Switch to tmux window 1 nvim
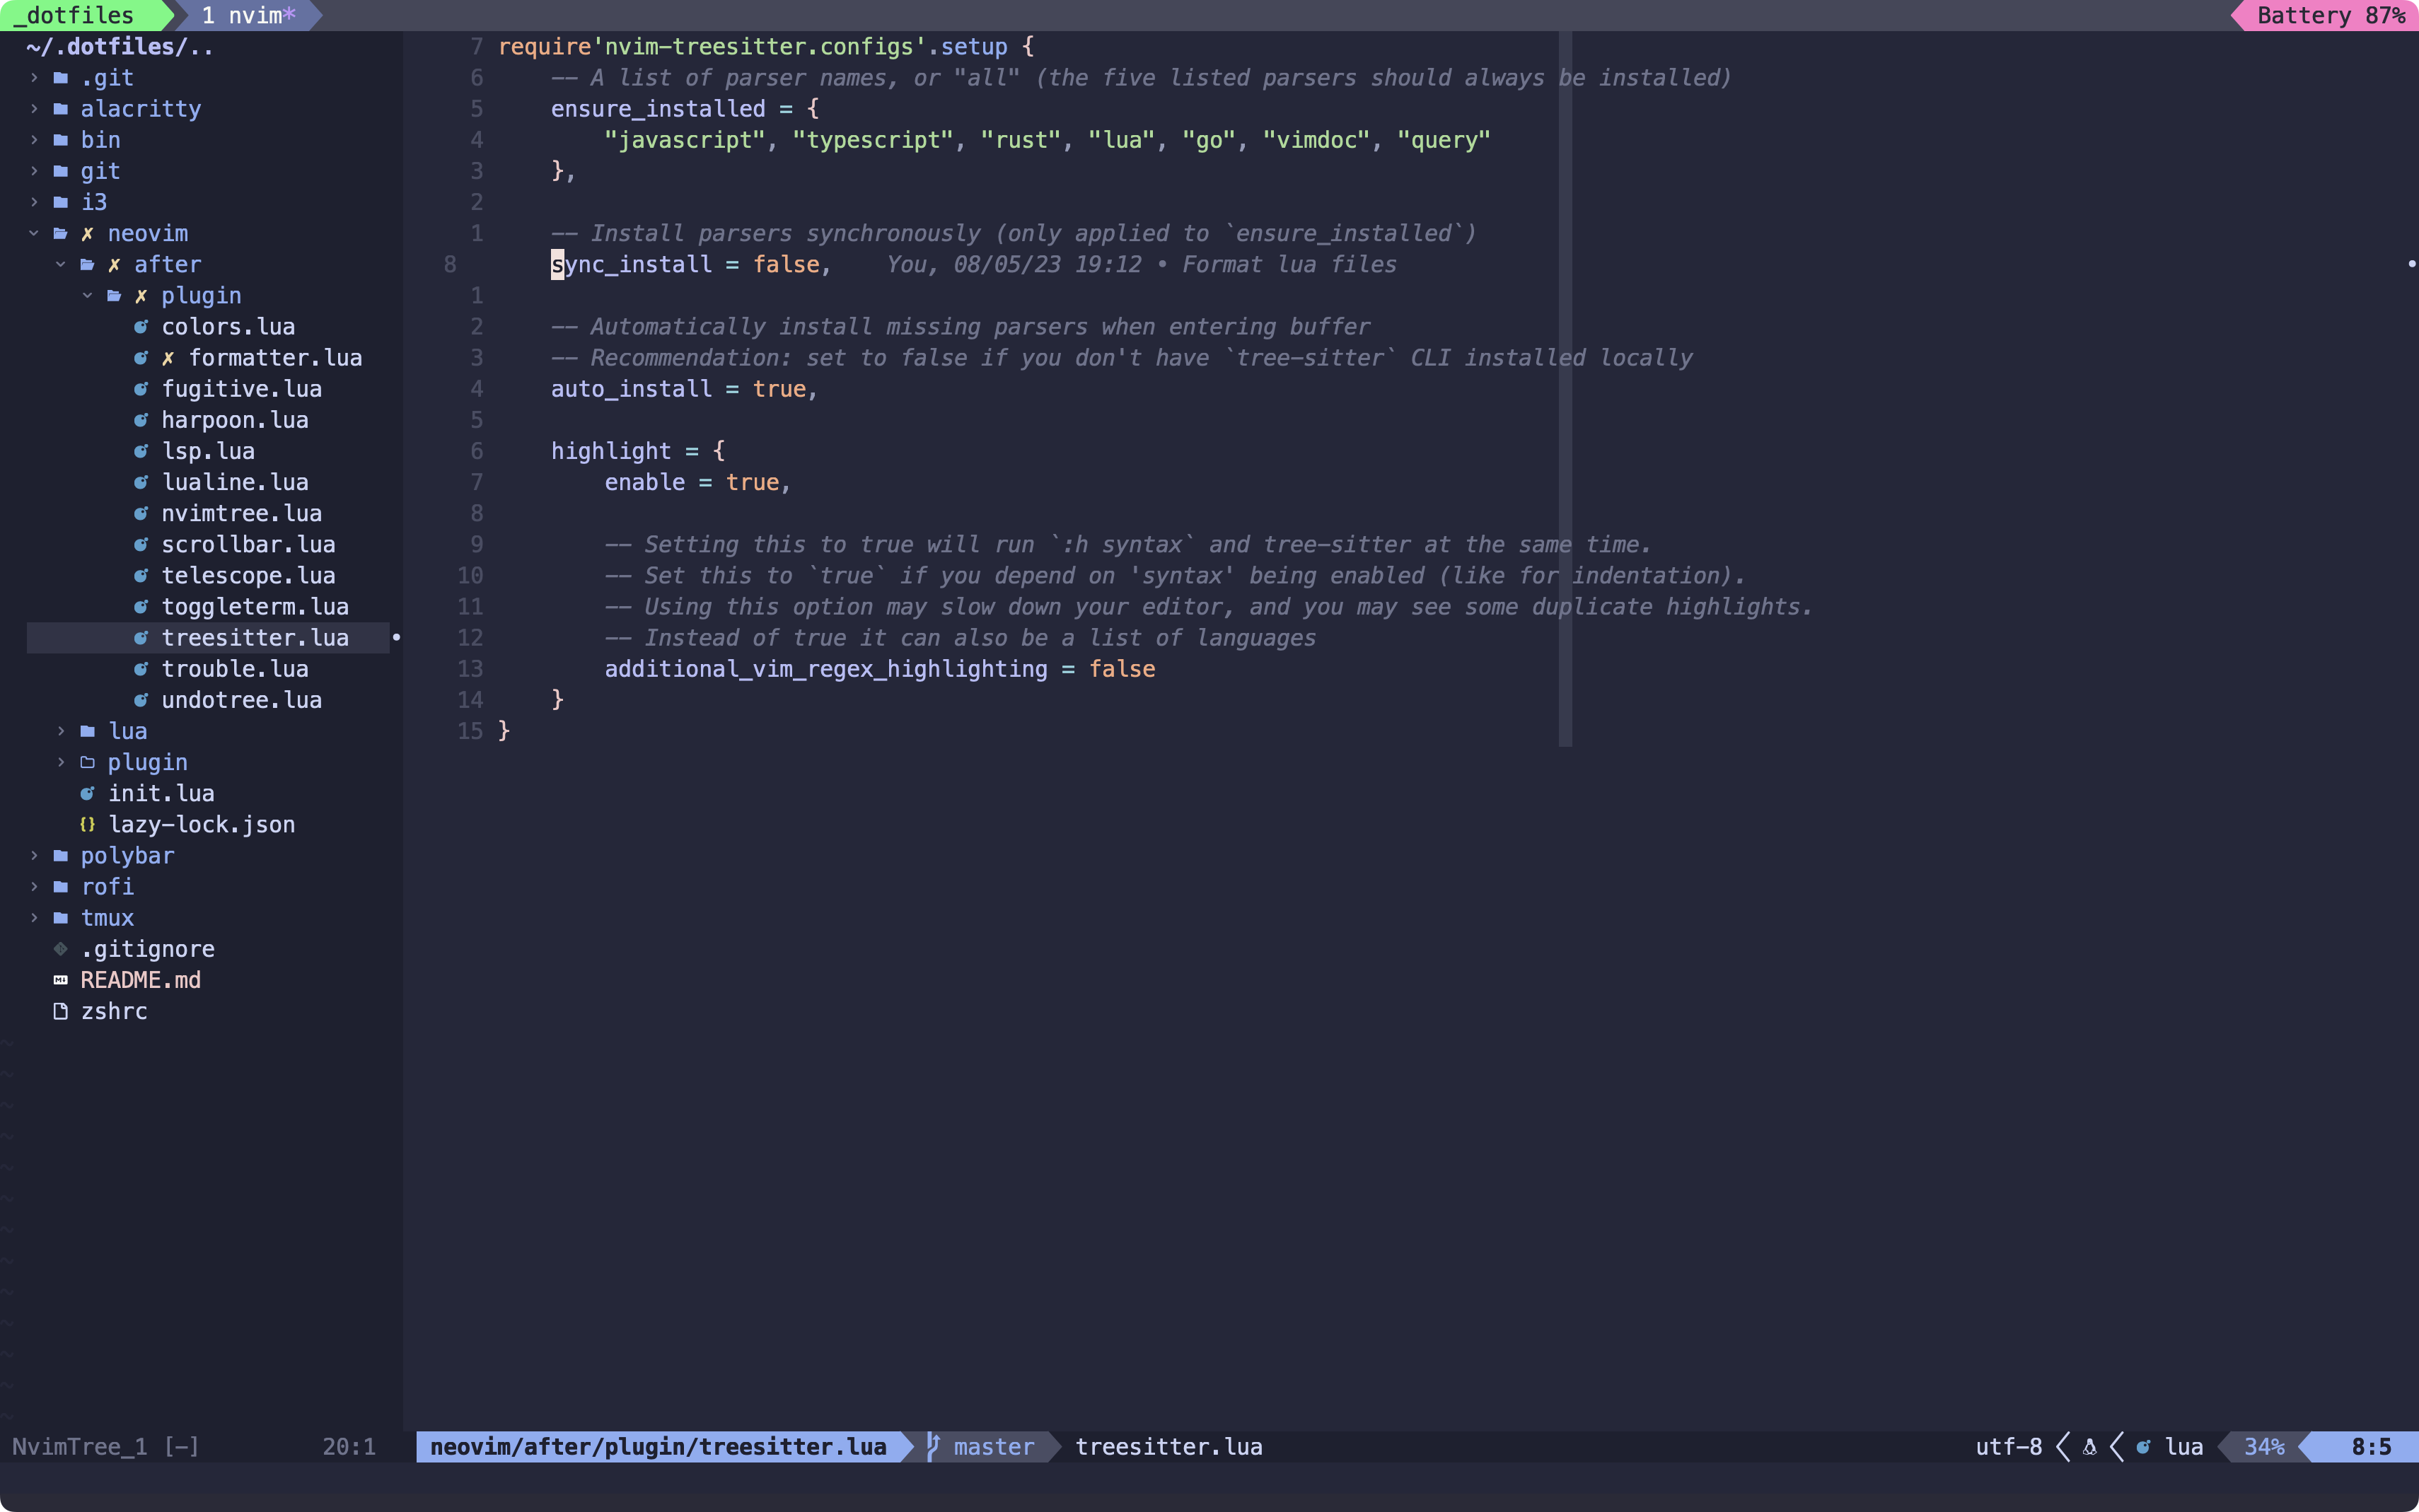Image resolution: width=2419 pixels, height=1512 pixels. [248, 15]
